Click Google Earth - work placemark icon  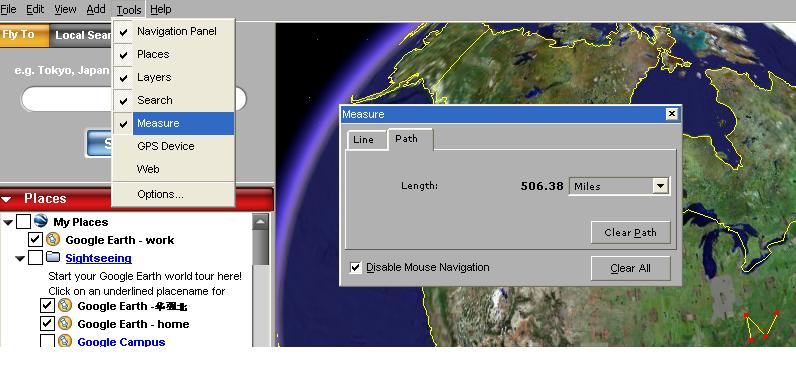coord(53,239)
